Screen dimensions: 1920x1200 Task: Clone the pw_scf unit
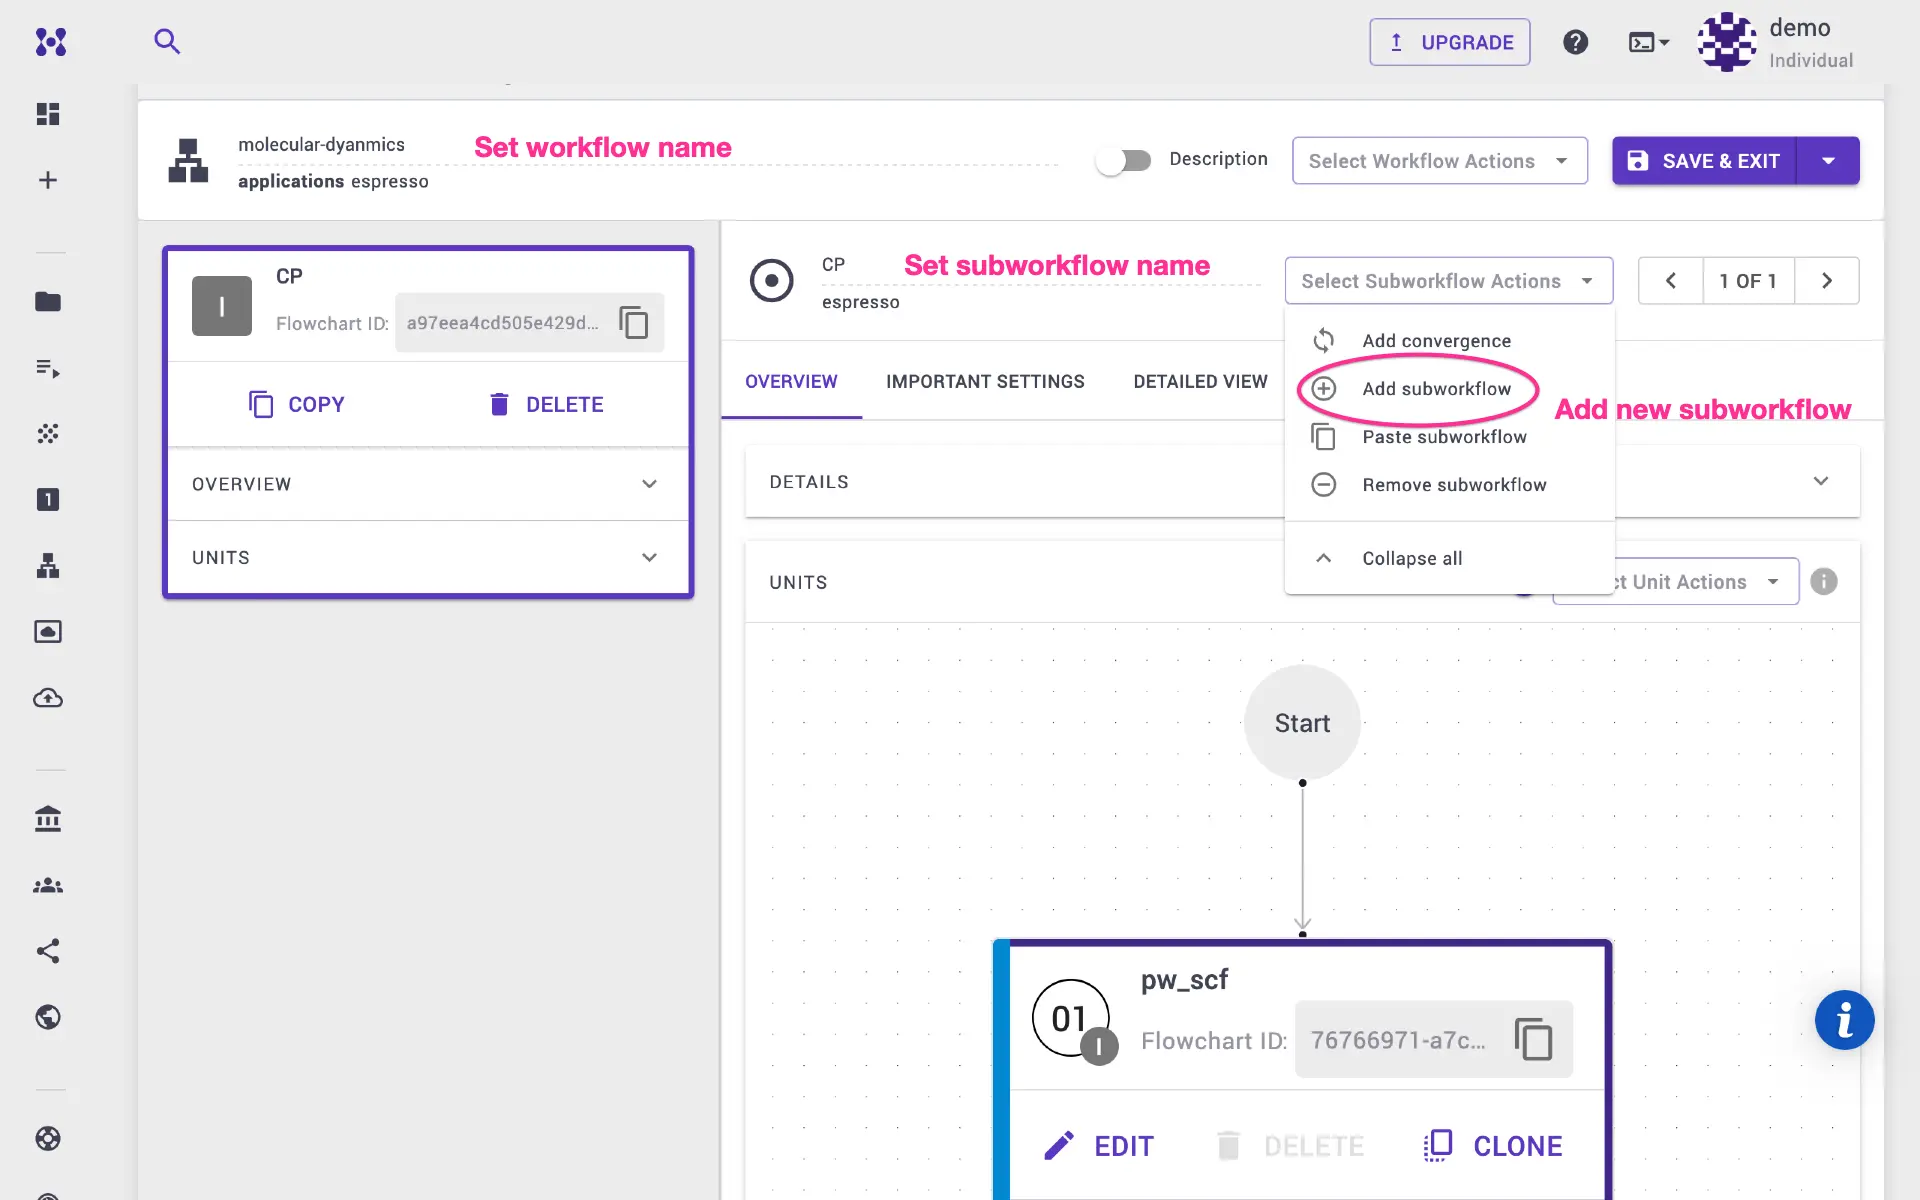click(1491, 1145)
